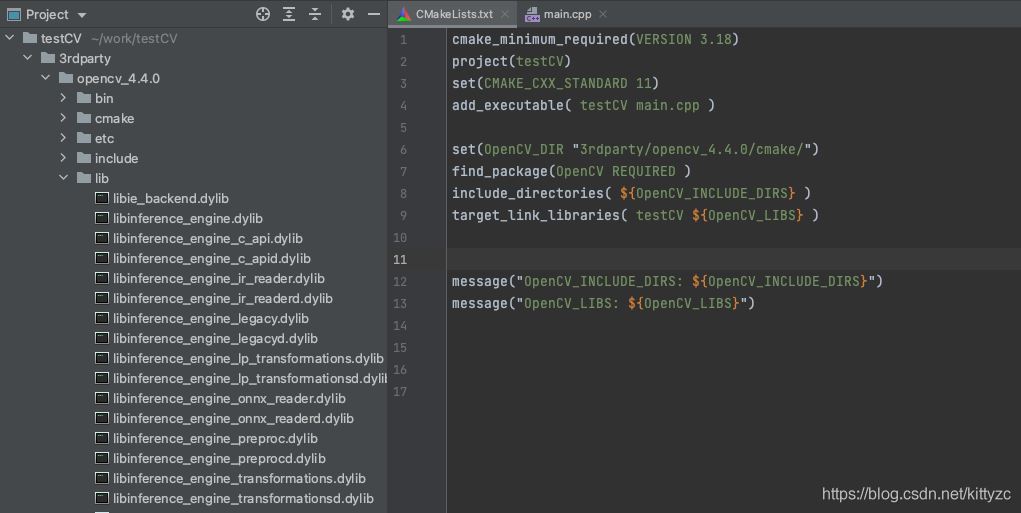Click the target_link_libraries code line
The width and height of the screenshot is (1021, 513).
tap(636, 215)
